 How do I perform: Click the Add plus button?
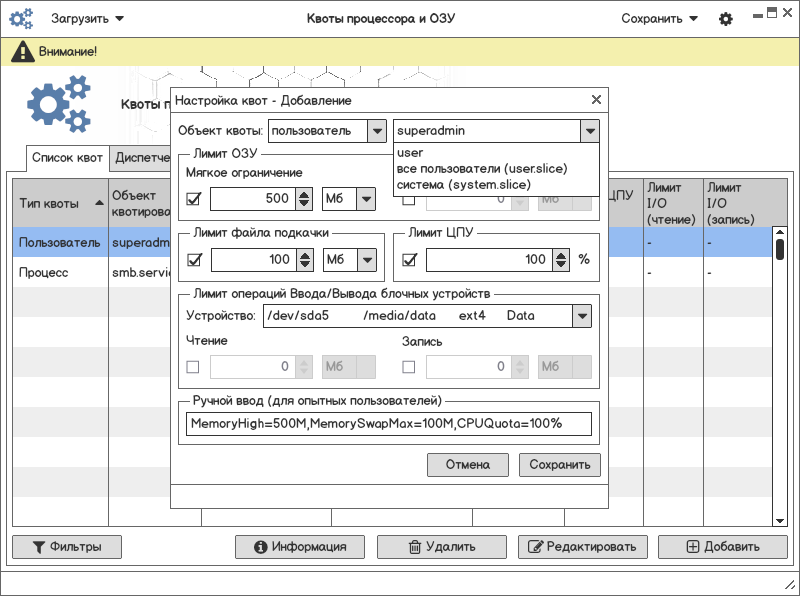[722, 547]
